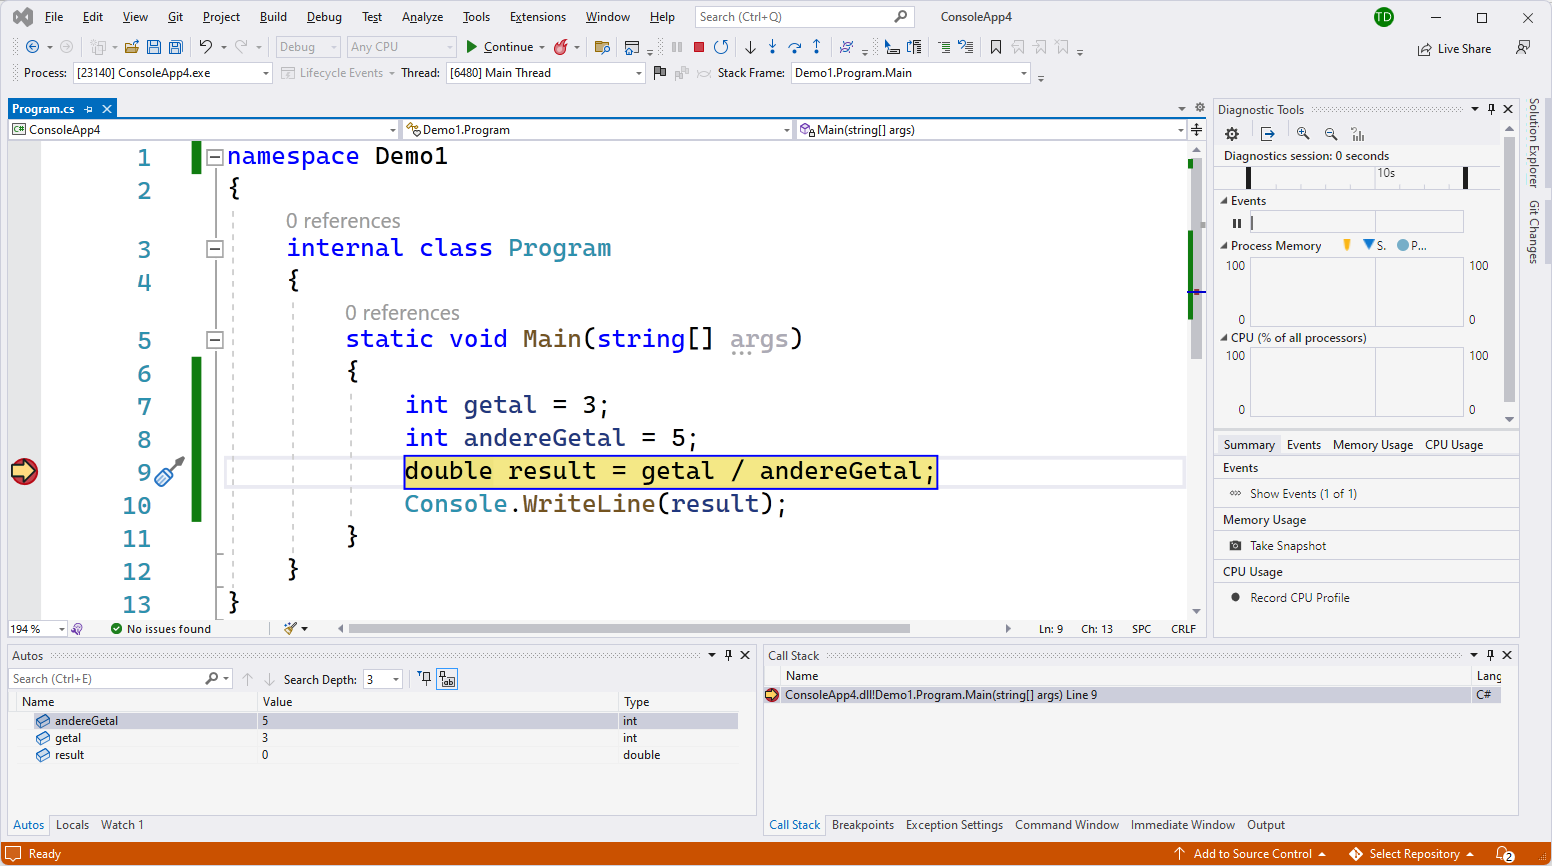Click the Diagnostic Tools output arrow icon
Screen dimensions: 1552x866
[x=1268, y=134]
